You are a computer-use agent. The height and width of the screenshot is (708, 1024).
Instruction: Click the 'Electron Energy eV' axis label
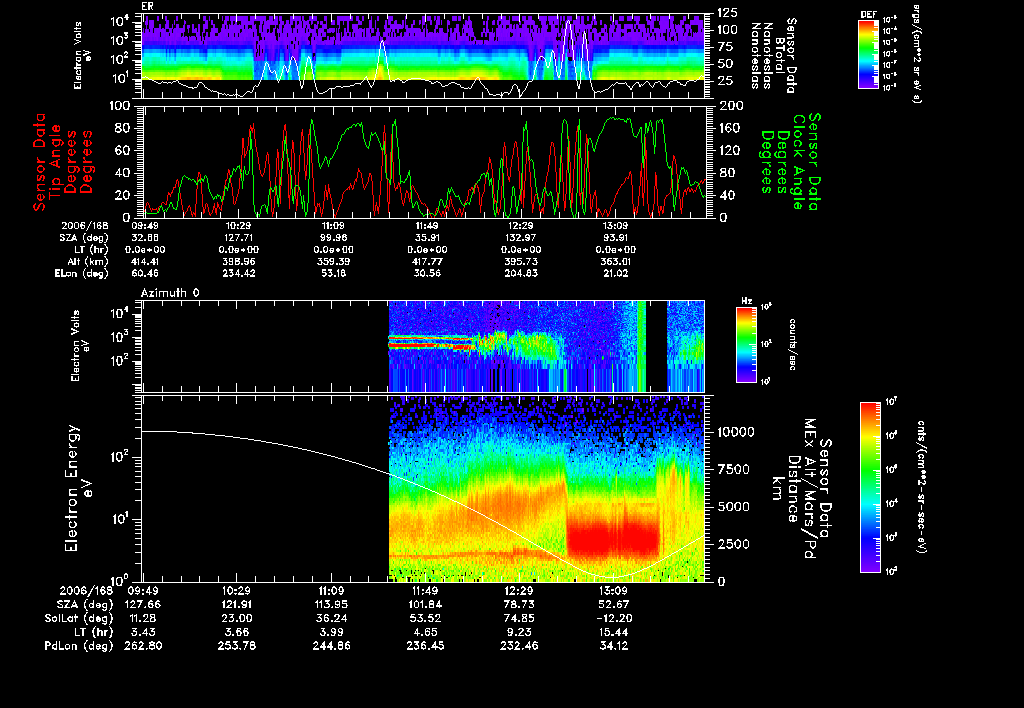click(x=78, y=489)
